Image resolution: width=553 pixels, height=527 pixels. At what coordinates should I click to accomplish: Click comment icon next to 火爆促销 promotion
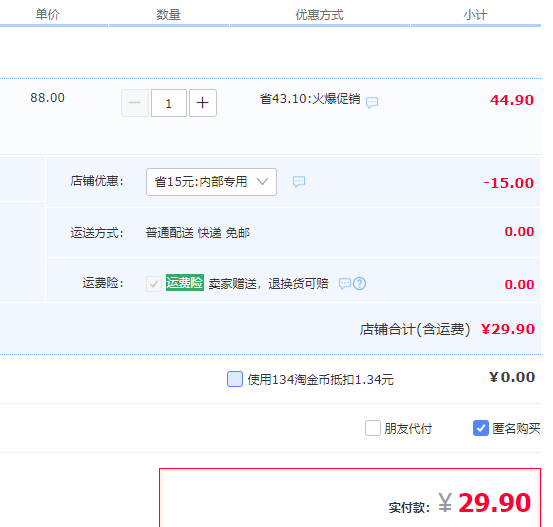click(x=372, y=102)
